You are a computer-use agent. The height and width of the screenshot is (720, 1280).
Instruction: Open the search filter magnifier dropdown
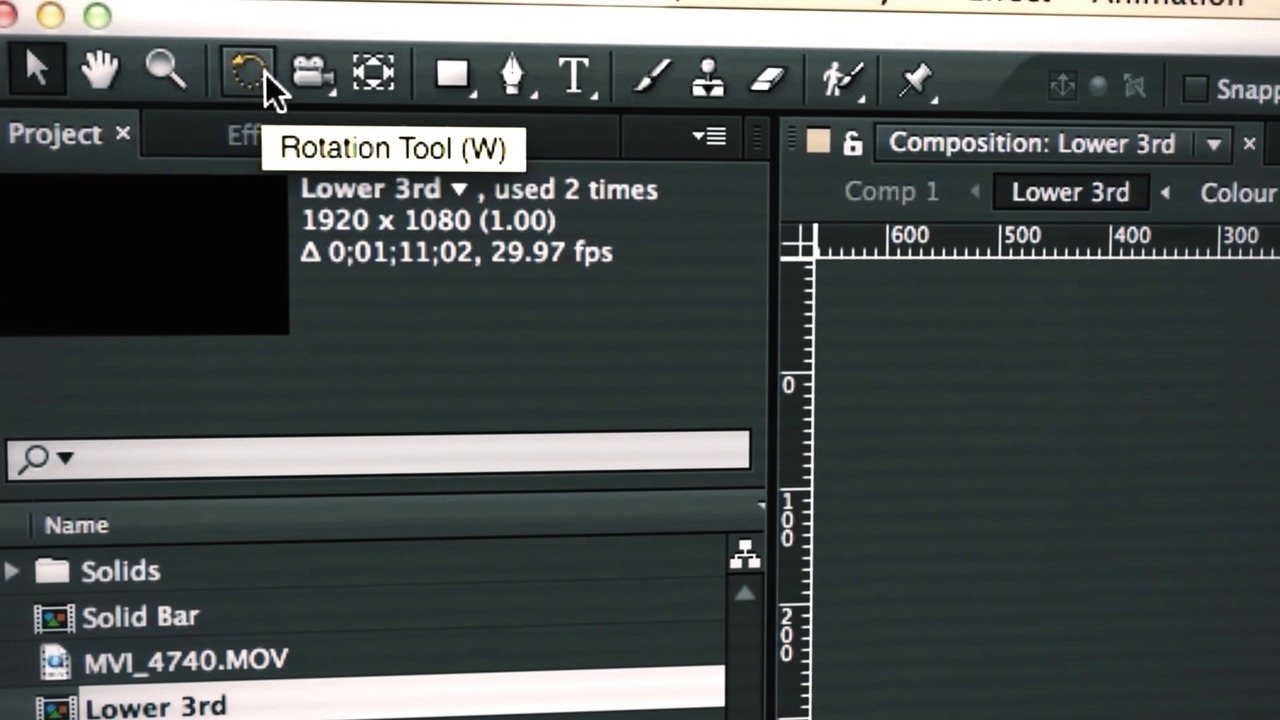[x=45, y=458]
